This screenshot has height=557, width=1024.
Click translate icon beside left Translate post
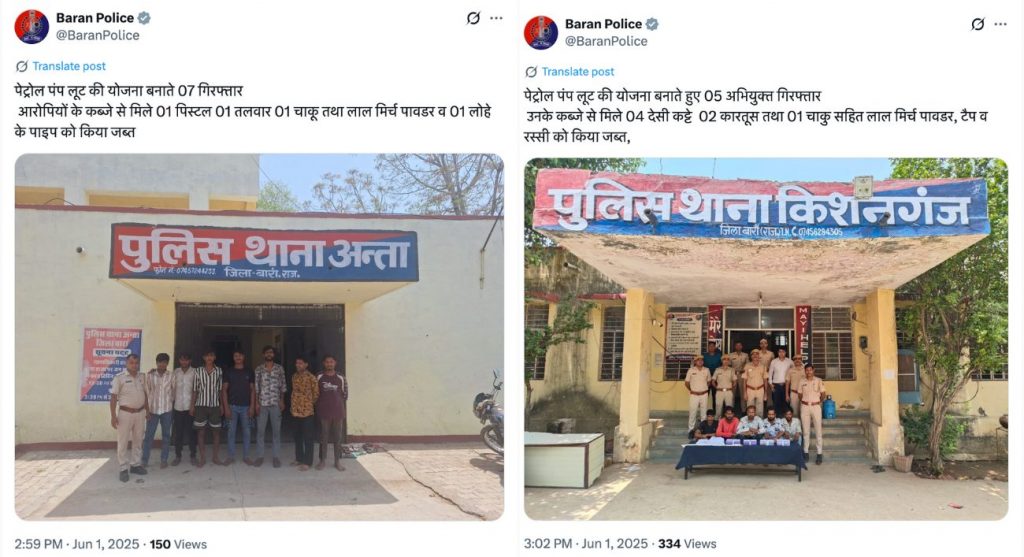pyautogui.click(x=22, y=66)
